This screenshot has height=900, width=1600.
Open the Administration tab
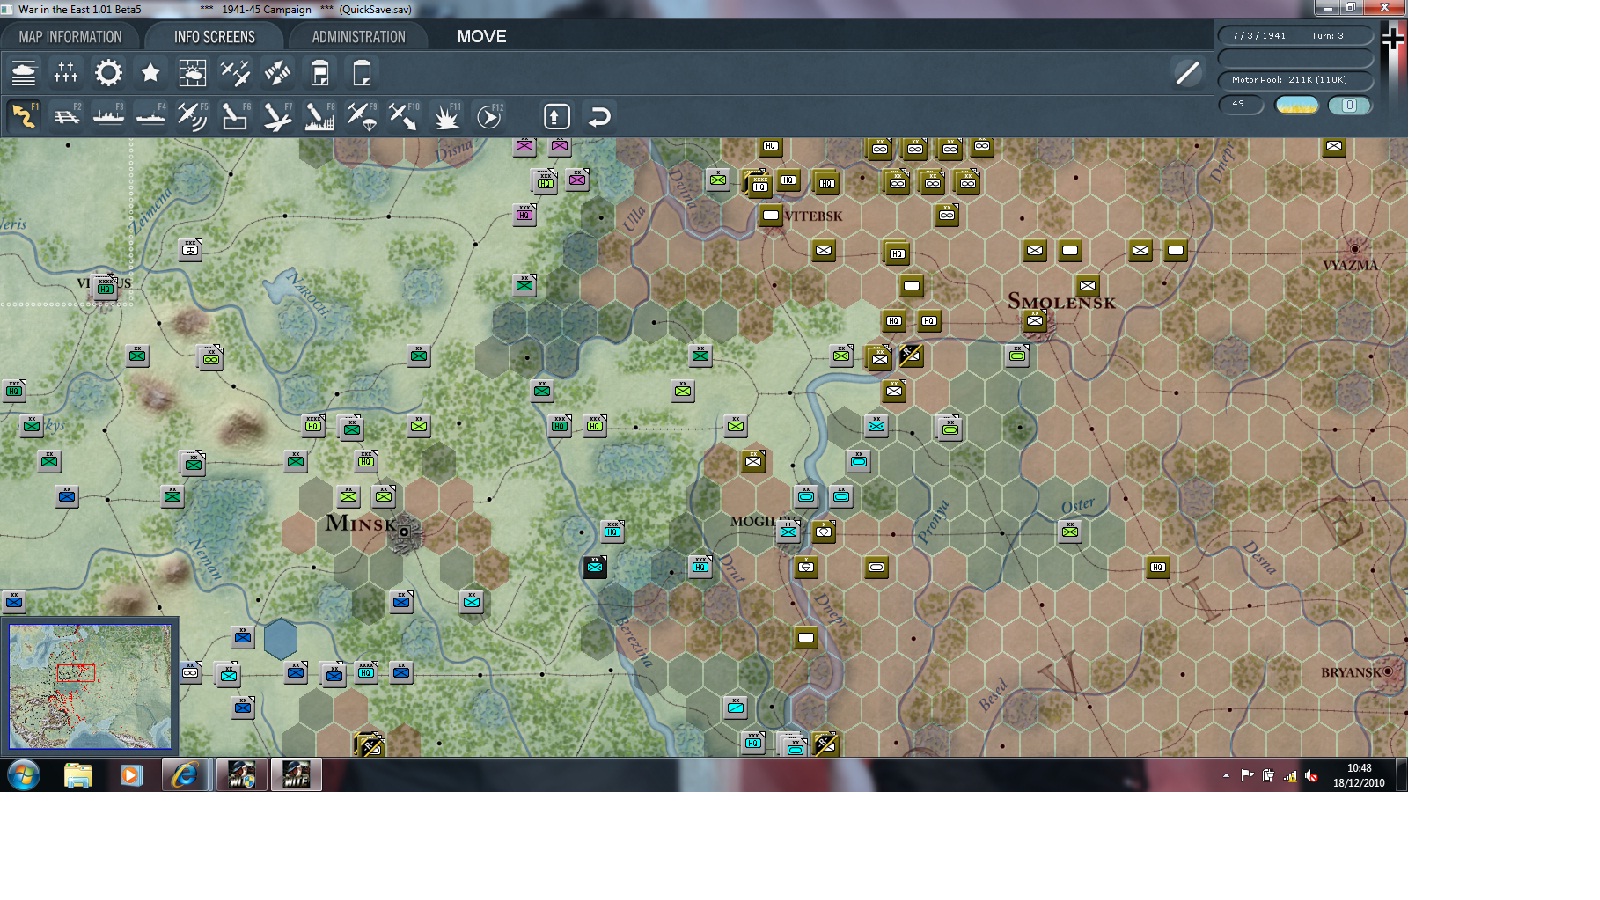point(358,37)
